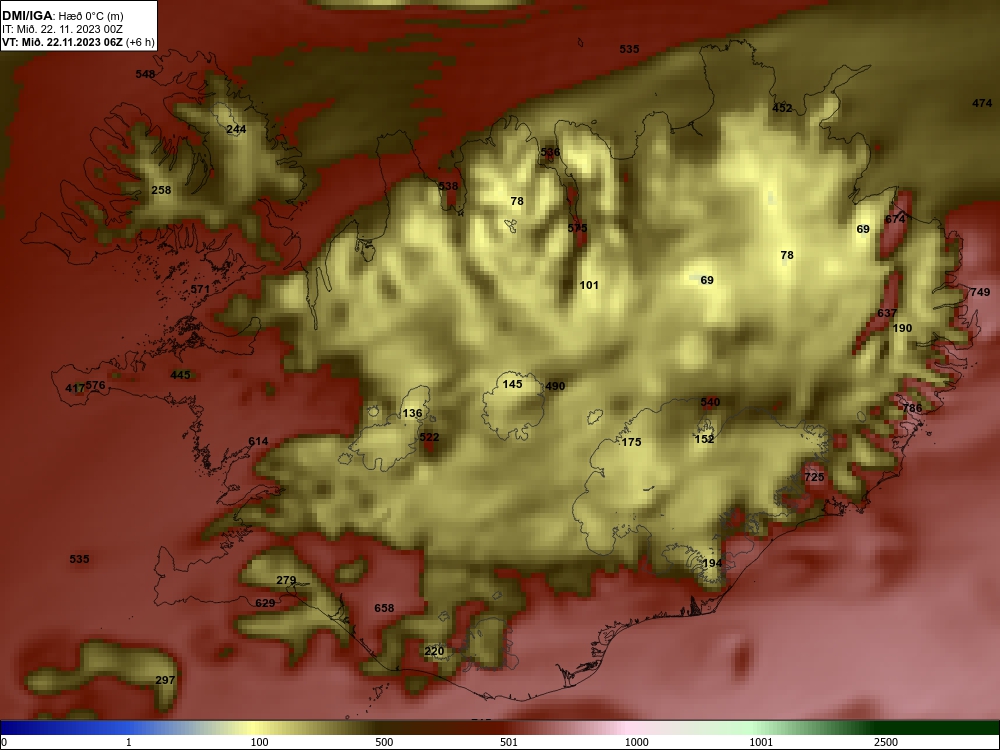
Task: Click the 145 glacier value
Action: tap(512, 384)
